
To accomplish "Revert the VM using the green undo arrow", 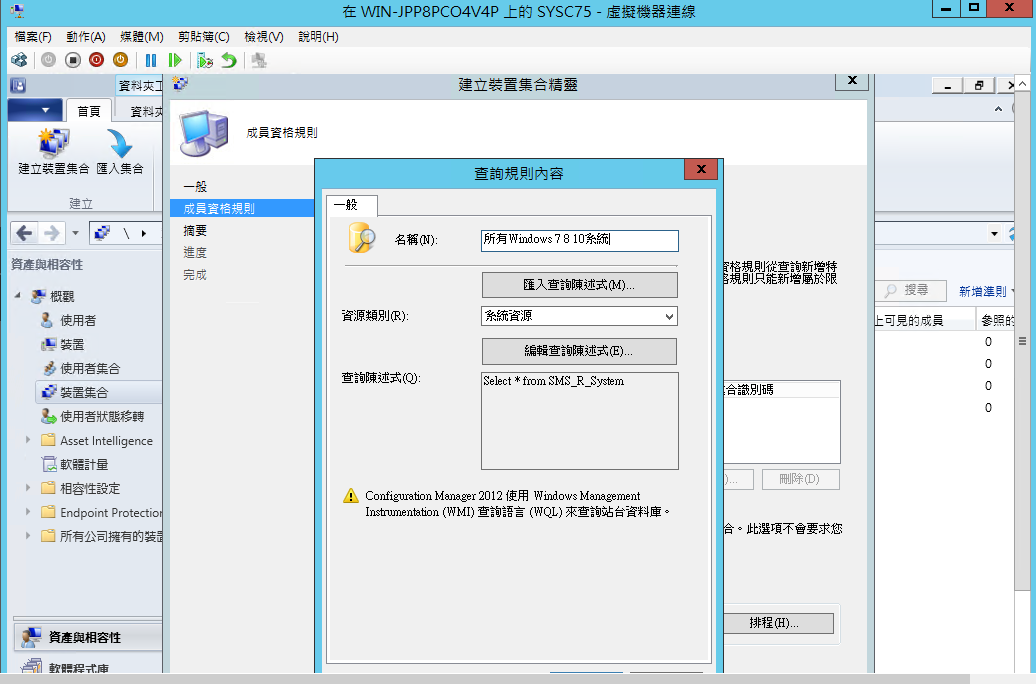I will click(229, 60).
